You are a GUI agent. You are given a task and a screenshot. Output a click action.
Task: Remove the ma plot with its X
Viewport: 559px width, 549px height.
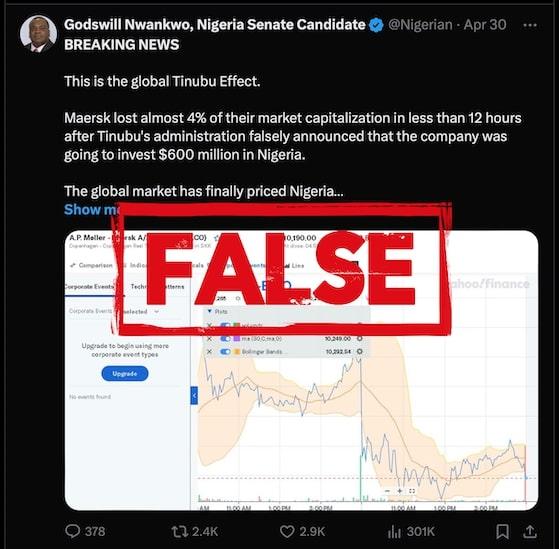click(x=210, y=339)
